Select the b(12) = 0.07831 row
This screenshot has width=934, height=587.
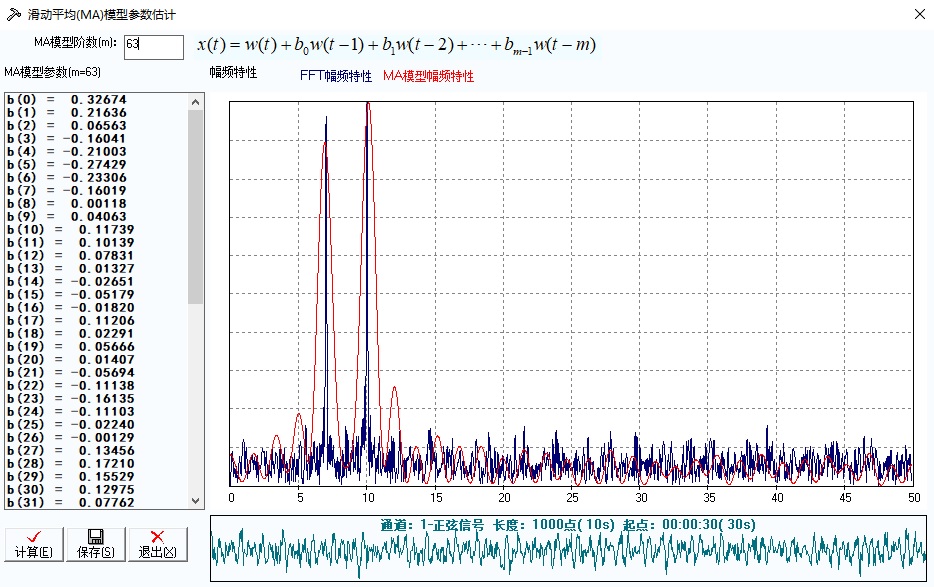[x=96, y=256]
